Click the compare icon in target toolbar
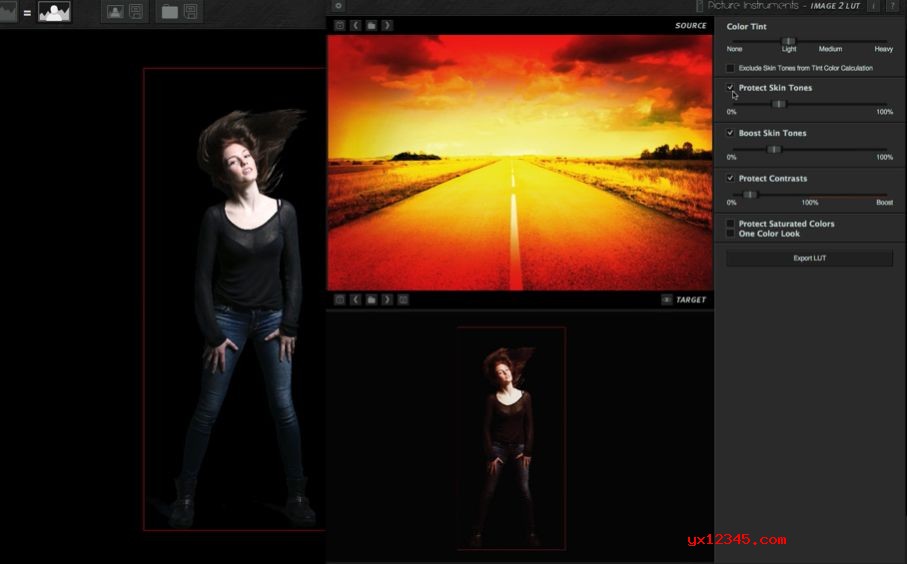 [403, 299]
